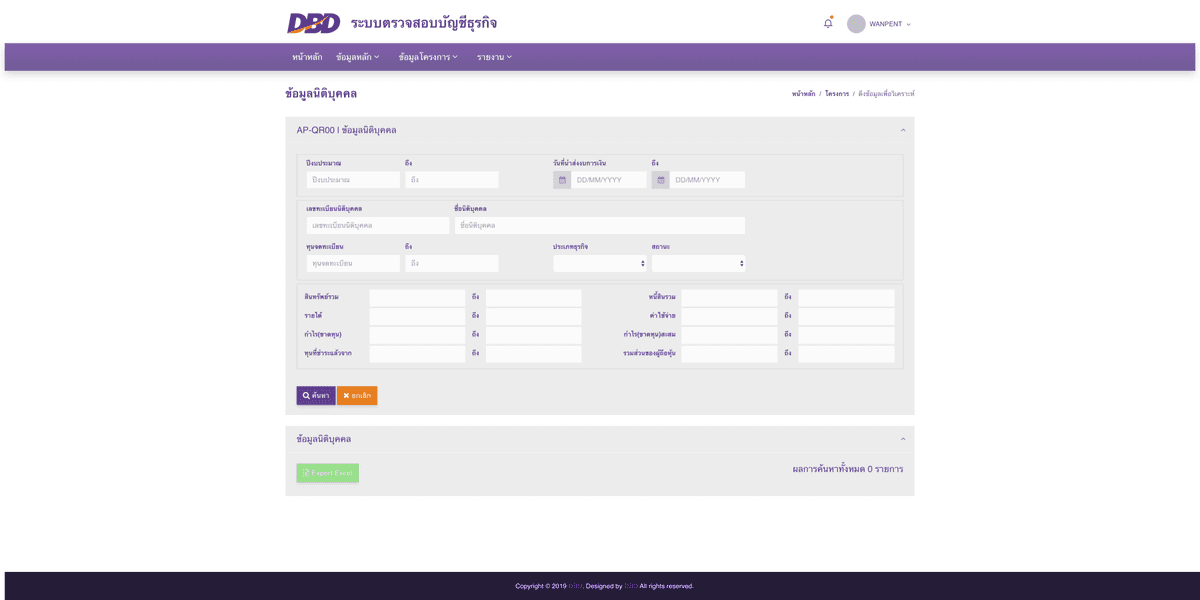Click the WANPENT user avatar
Screen dimensions: 1200x600
[856, 24]
